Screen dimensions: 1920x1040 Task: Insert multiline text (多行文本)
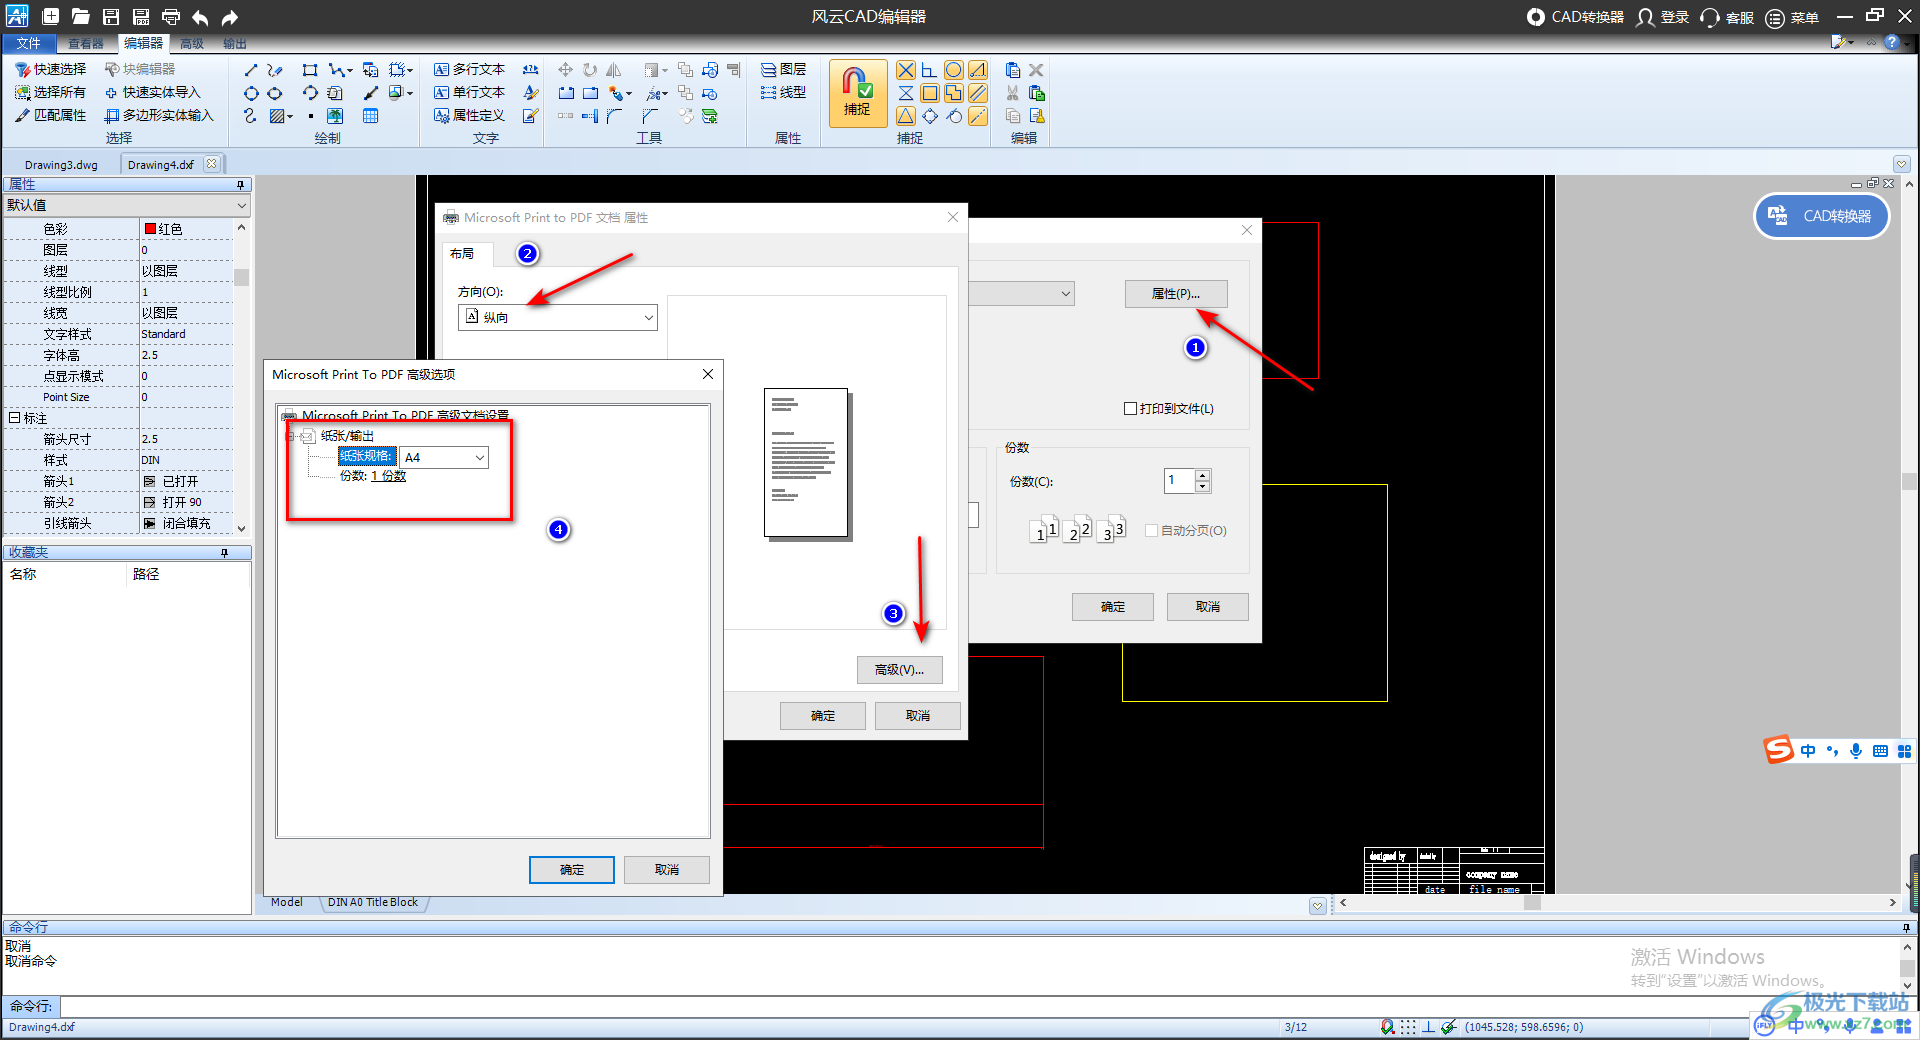point(469,69)
